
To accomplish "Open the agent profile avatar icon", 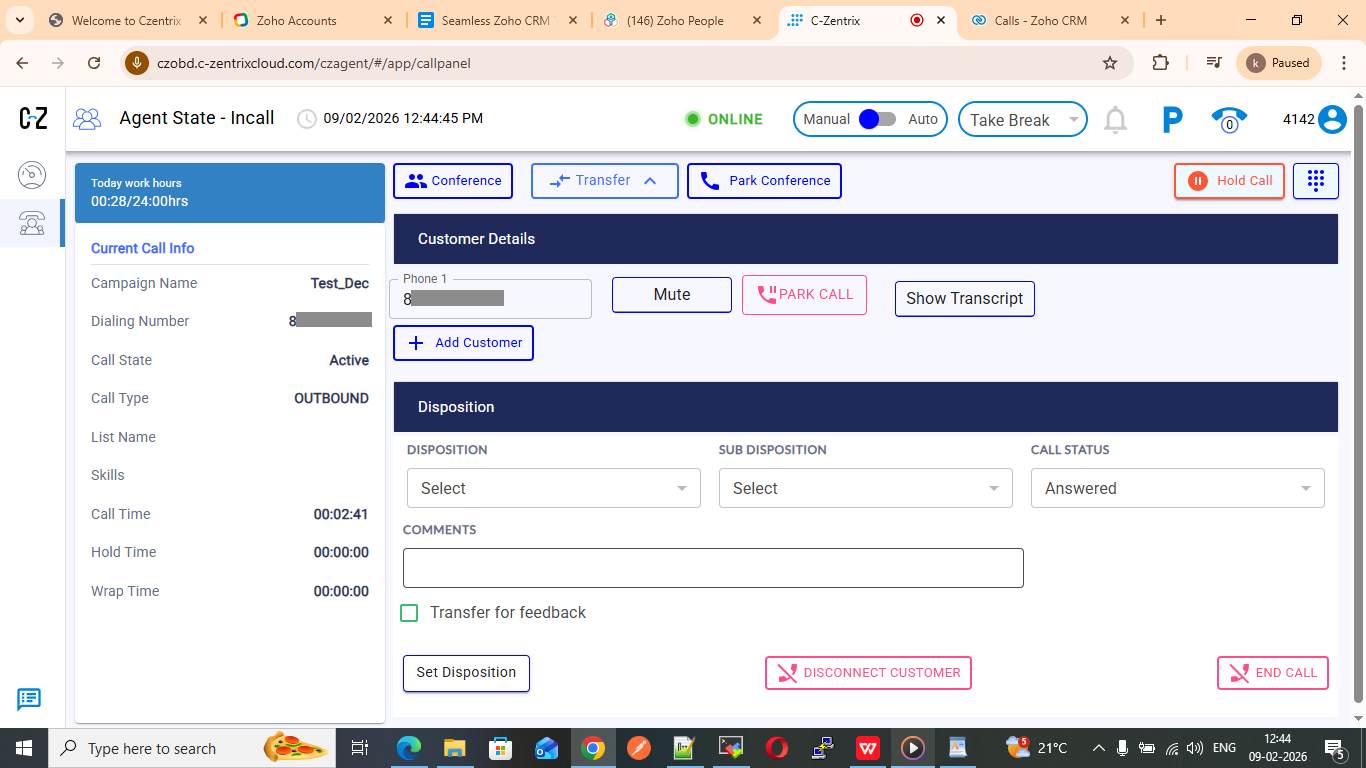I will pos(1332,119).
